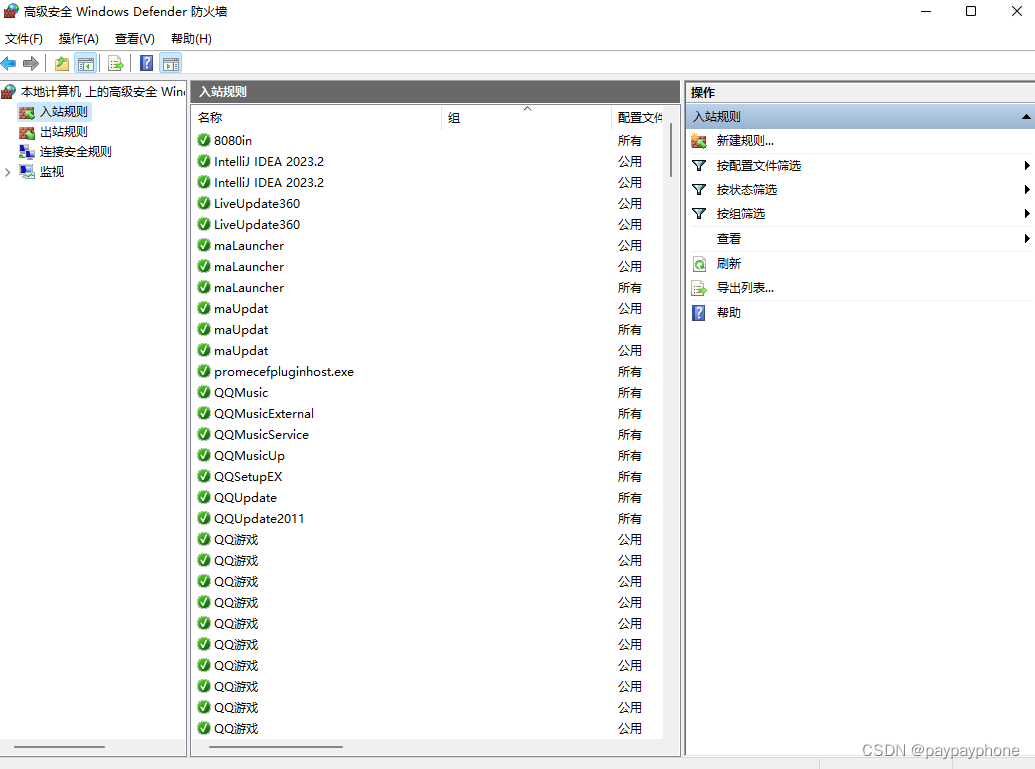Open the 帮助(H) menu
Viewport: 1035px width, 769px height.
[x=191, y=39]
